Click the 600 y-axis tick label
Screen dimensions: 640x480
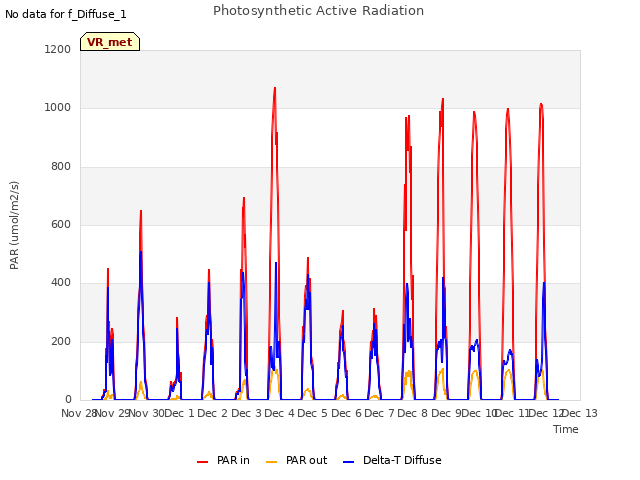pos(61,224)
